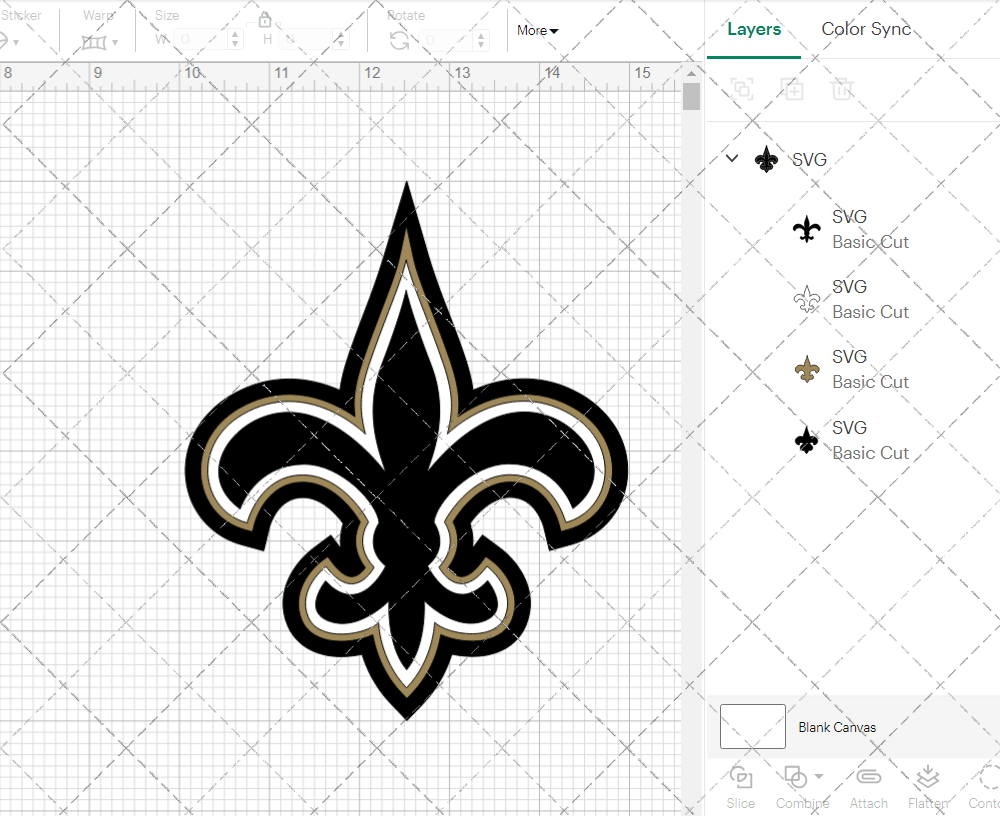The height and width of the screenshot is (816, 1000).
Task: Switch to the Color Sync tab
Action: pos(866,29)
